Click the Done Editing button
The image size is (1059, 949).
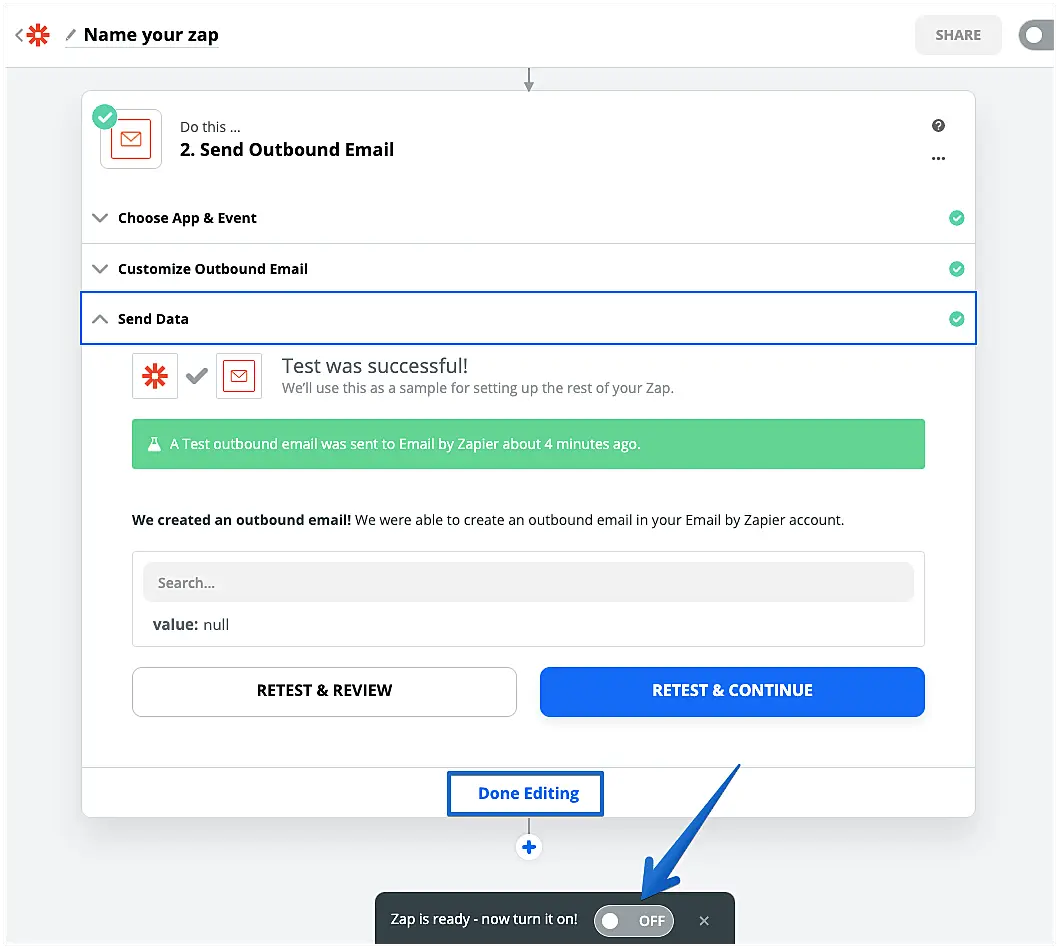(525, 794)
